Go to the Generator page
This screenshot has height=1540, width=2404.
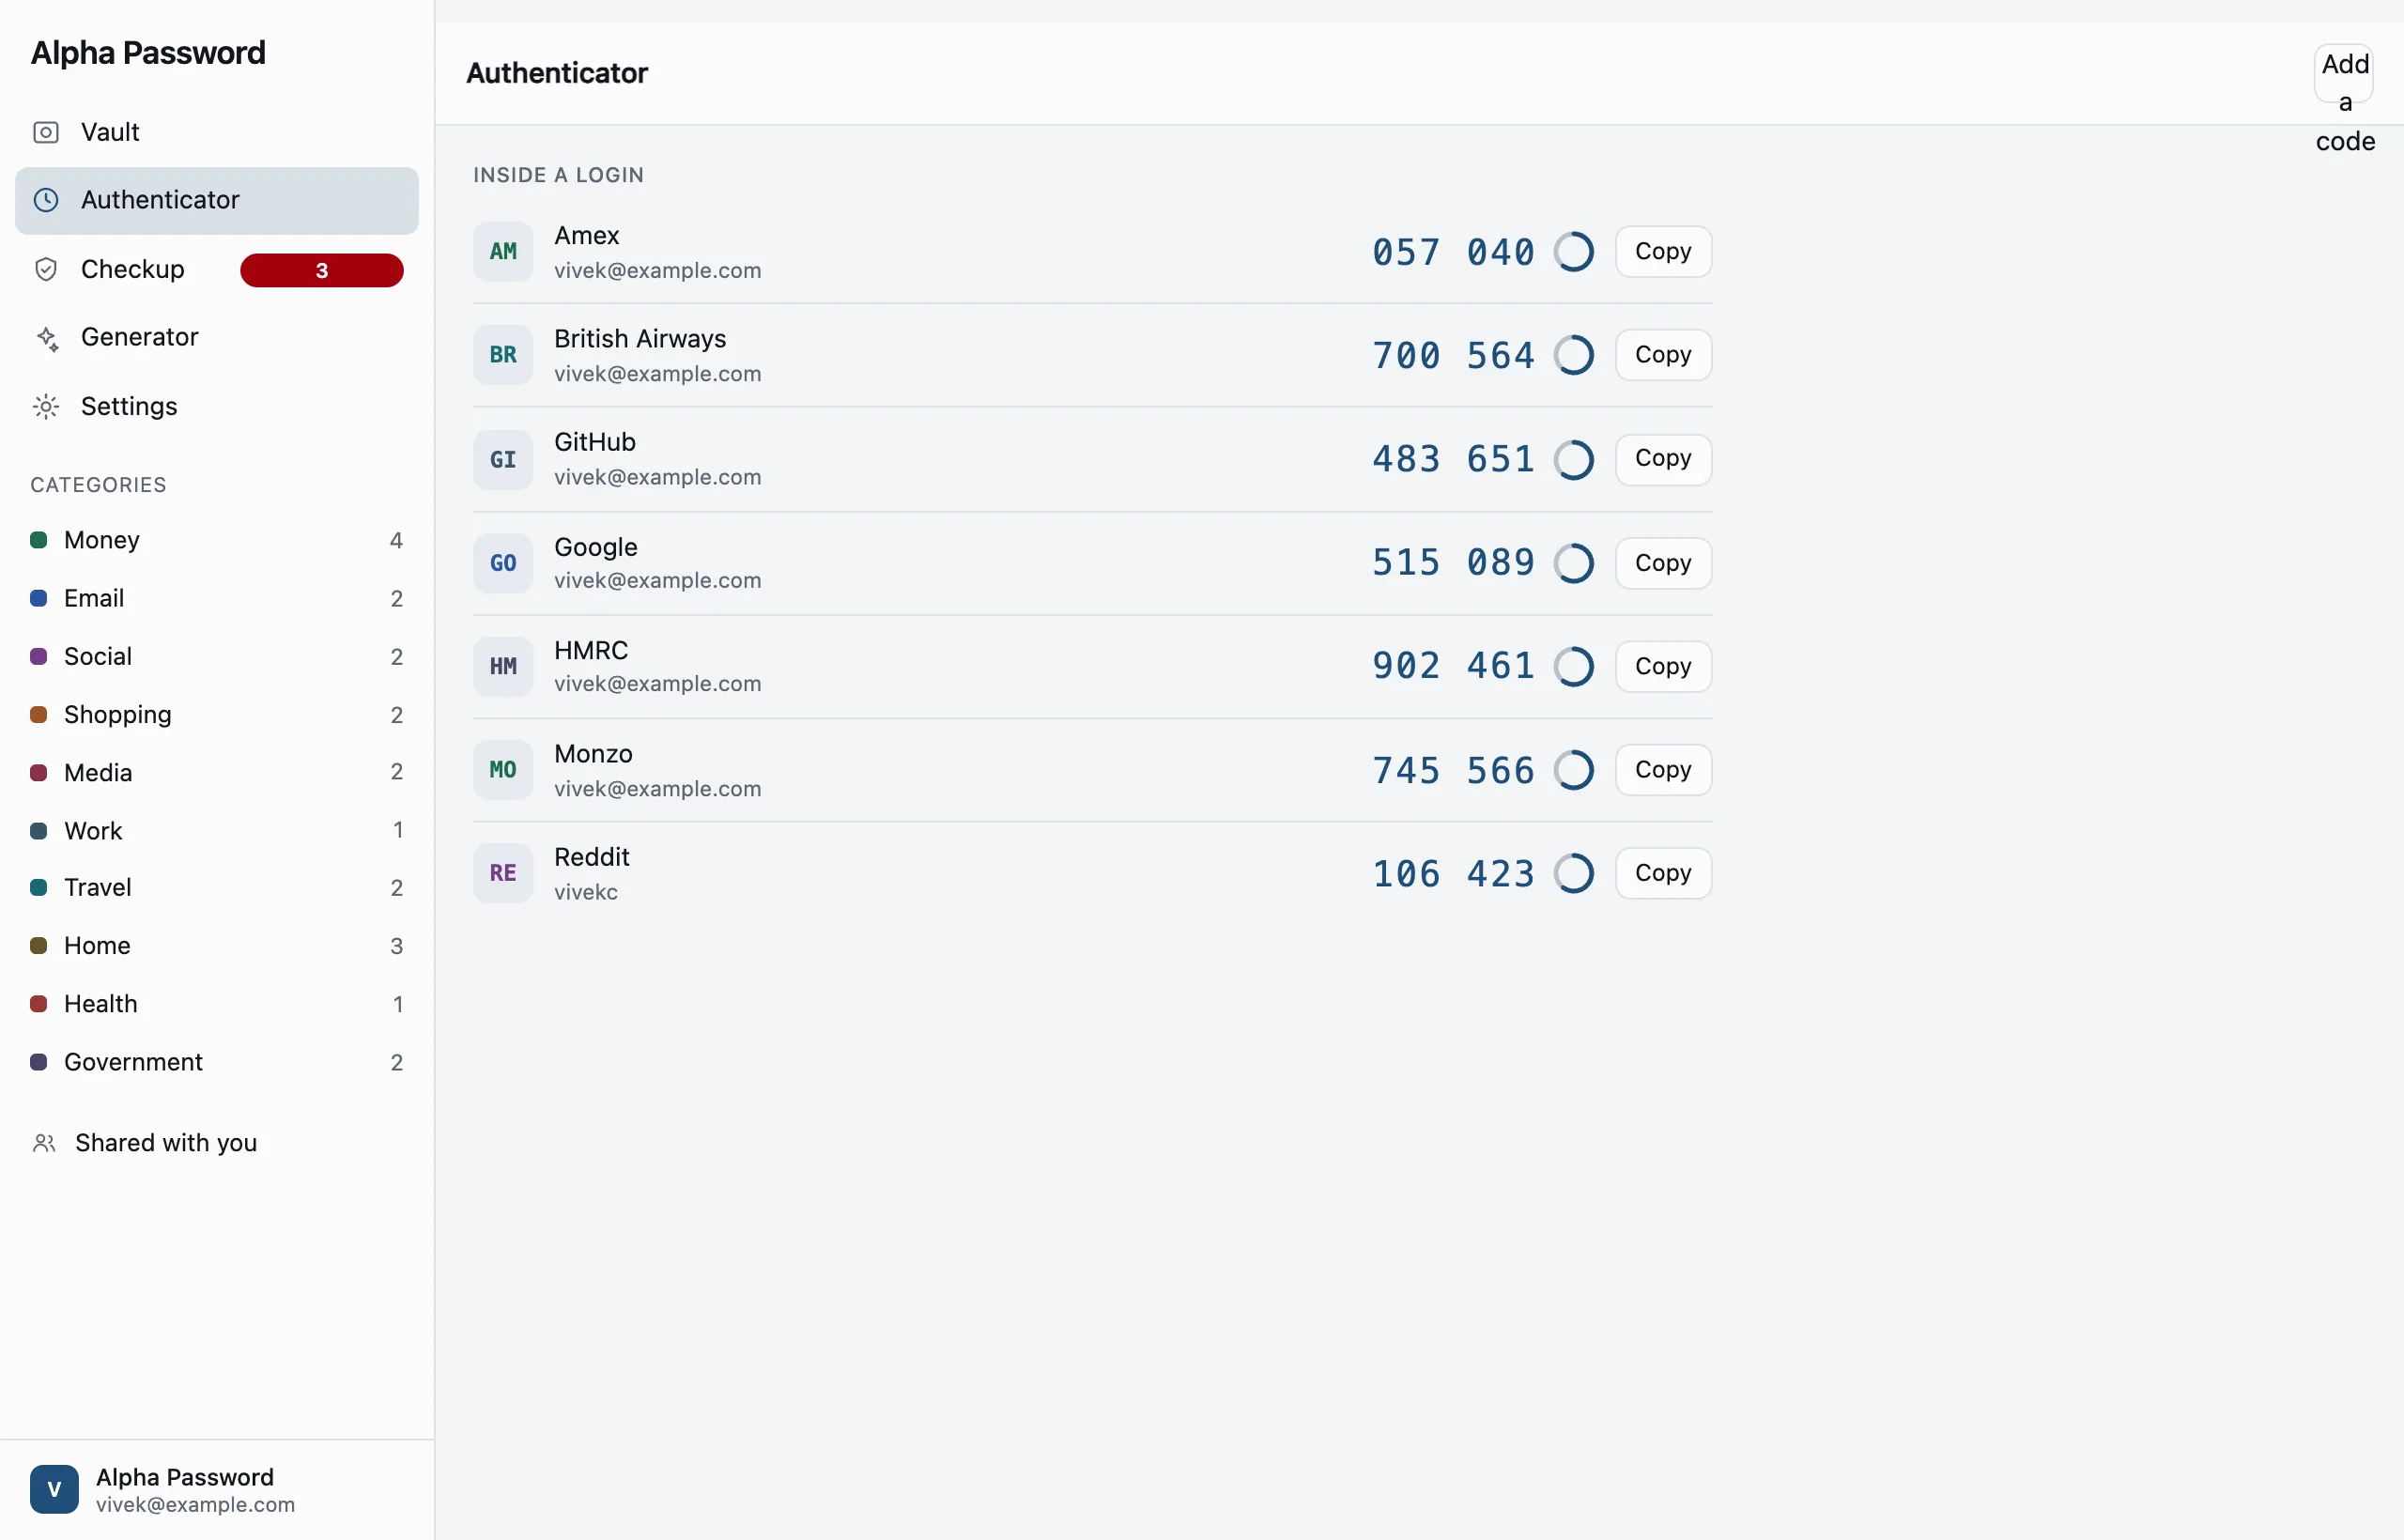(x=217, y=338)
